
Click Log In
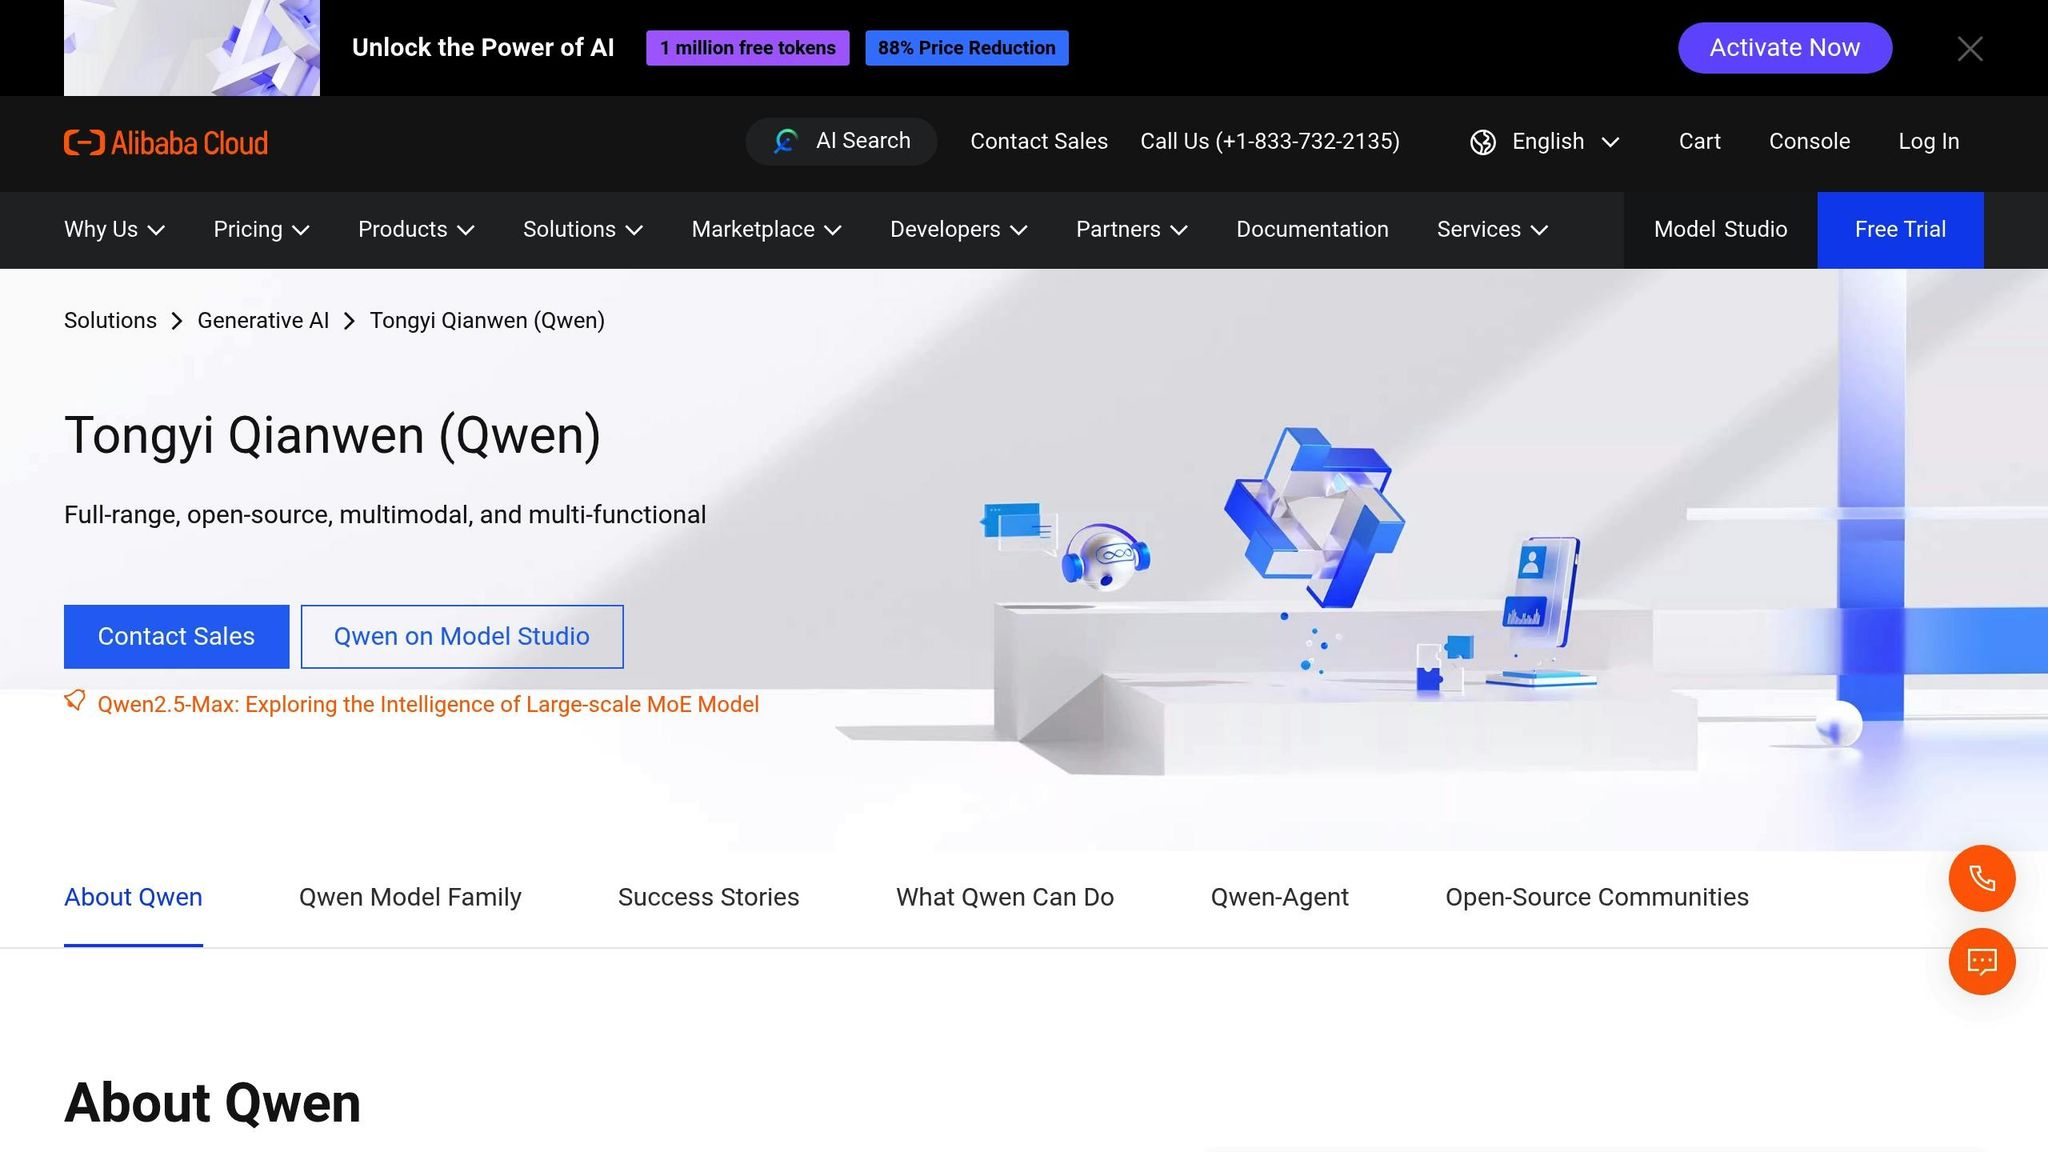click(1929, 142)
